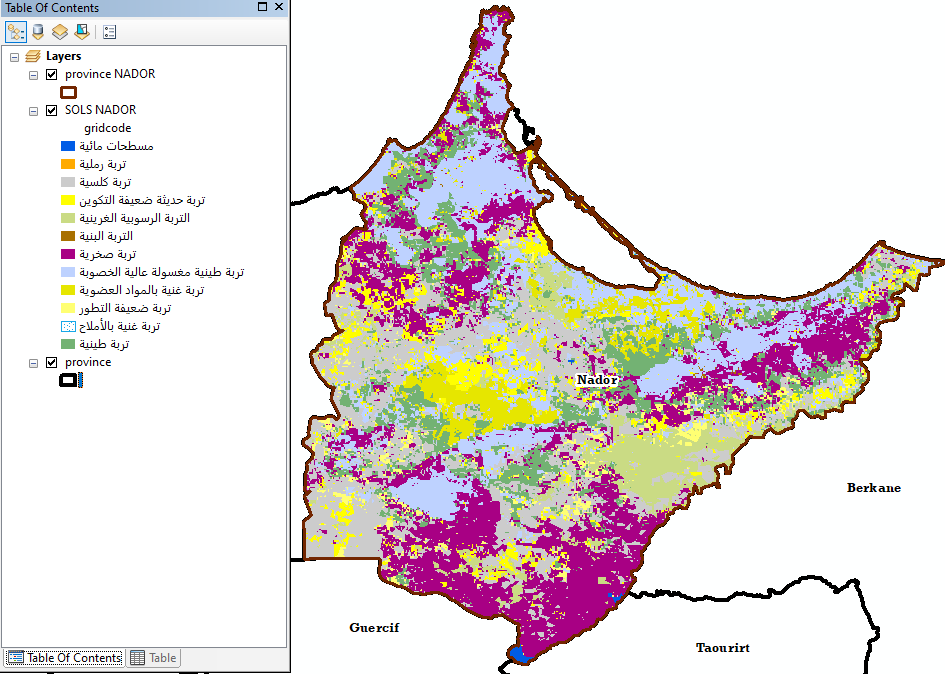
Task: Click the Layers data frame icon
Action: coord(33,57)
